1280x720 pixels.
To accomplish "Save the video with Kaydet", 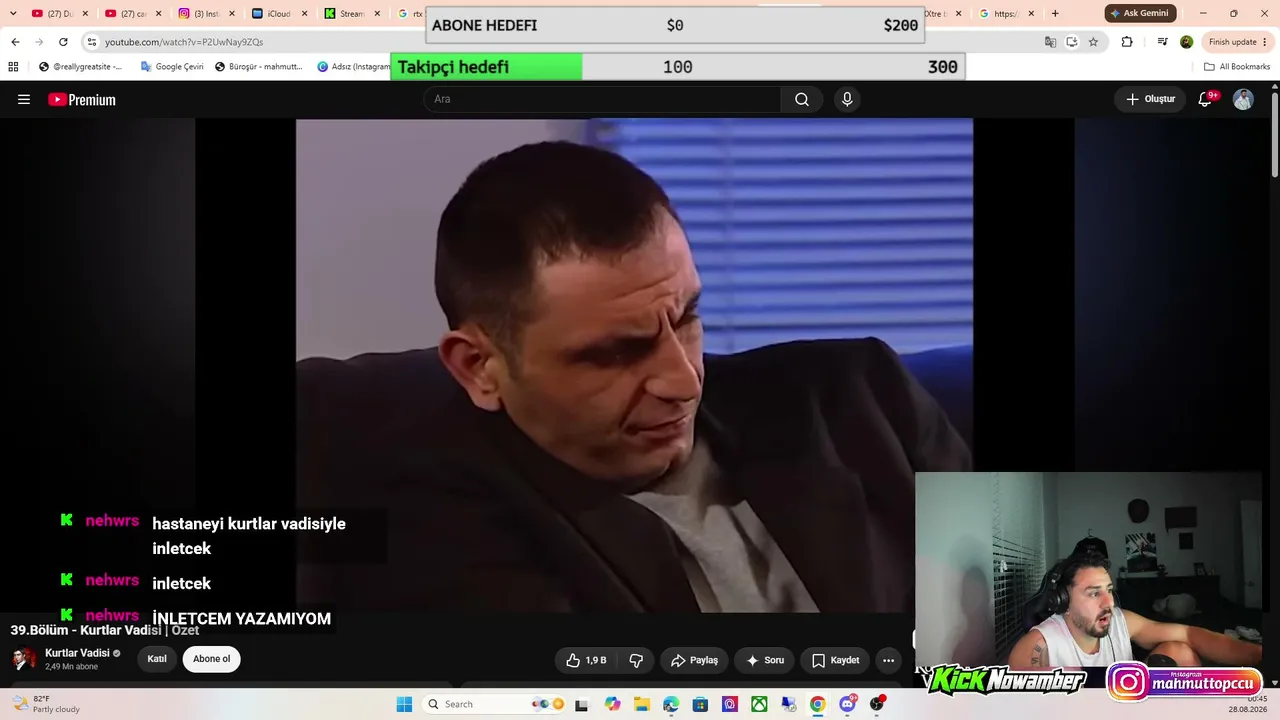I will click(835, 660).
